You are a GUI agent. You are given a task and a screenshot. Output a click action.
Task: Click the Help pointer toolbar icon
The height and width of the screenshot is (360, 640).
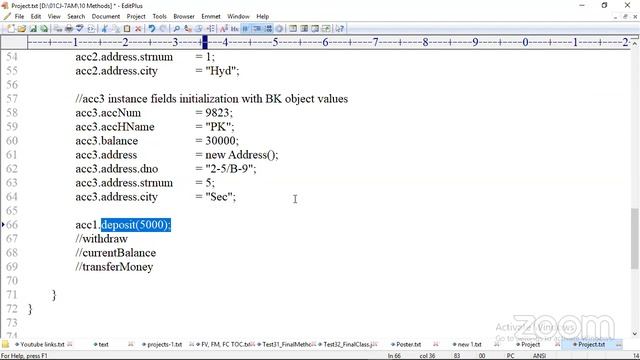340,29
